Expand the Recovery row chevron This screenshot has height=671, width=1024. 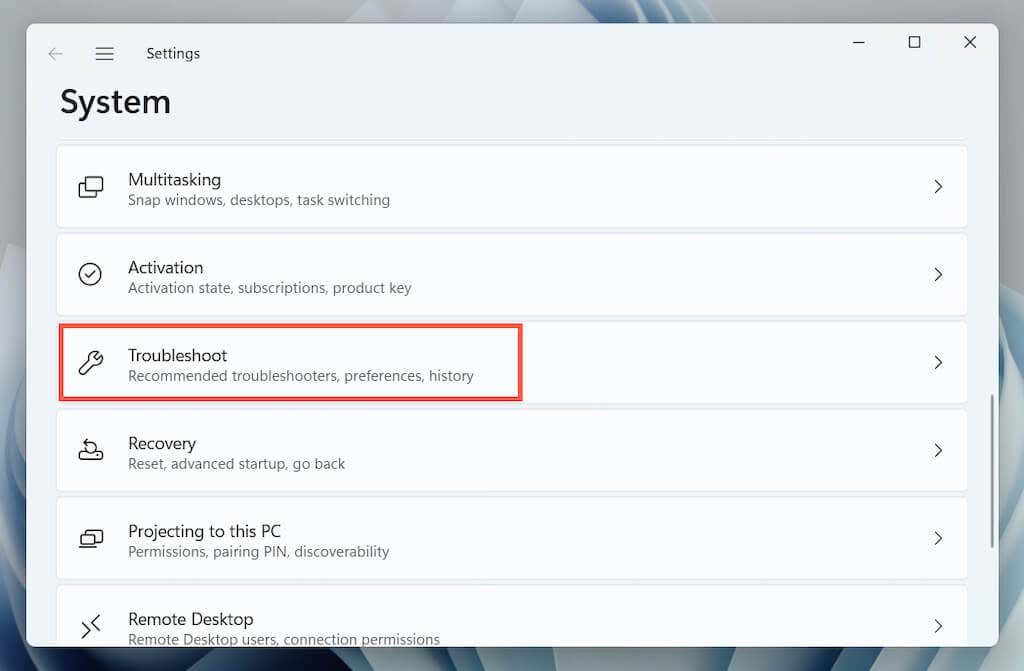click(938, 450)
